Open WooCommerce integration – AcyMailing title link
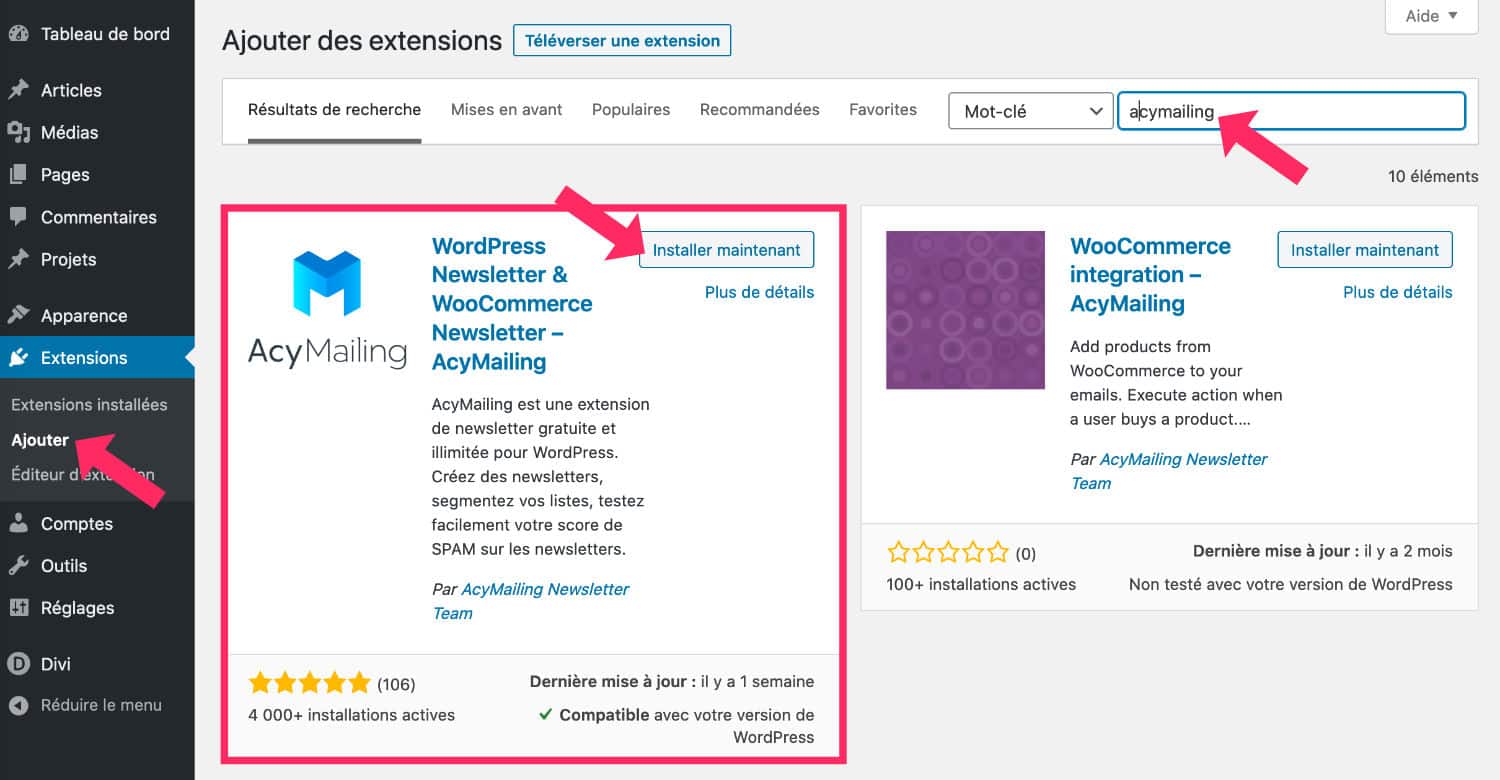This screenshot has width=1500, height=780. (1150, 275)
